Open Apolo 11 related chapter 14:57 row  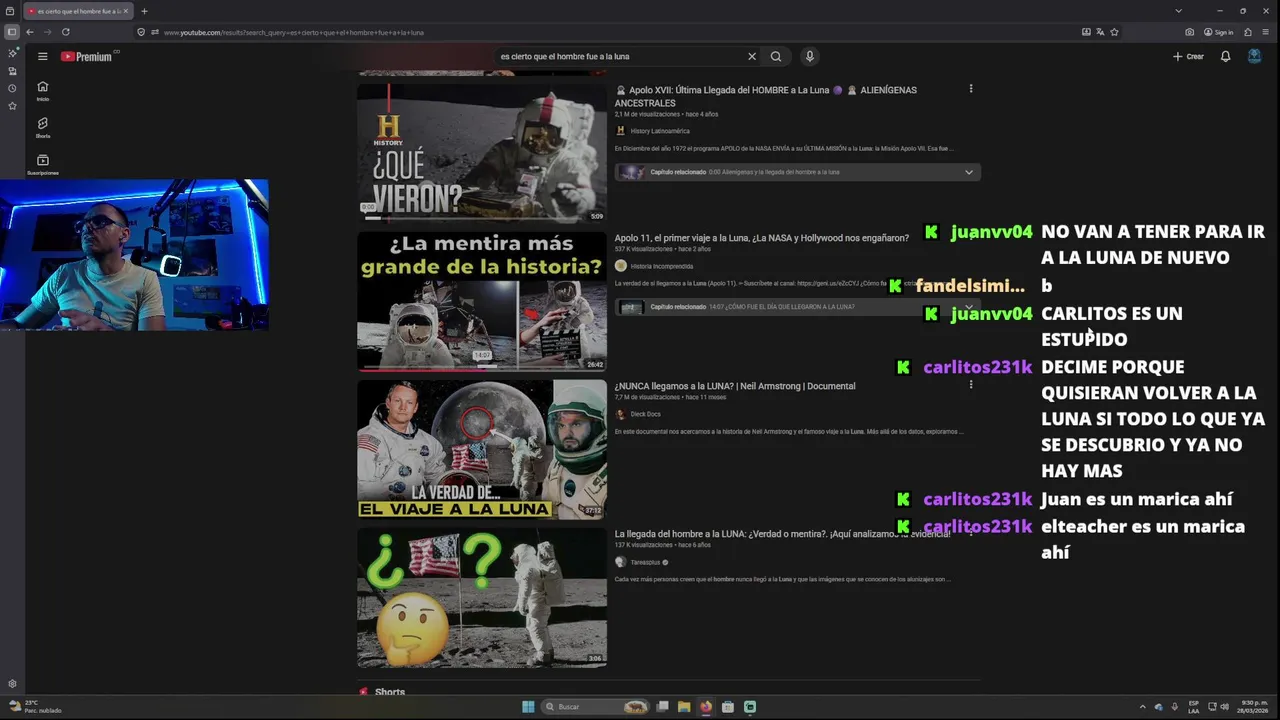798,307
